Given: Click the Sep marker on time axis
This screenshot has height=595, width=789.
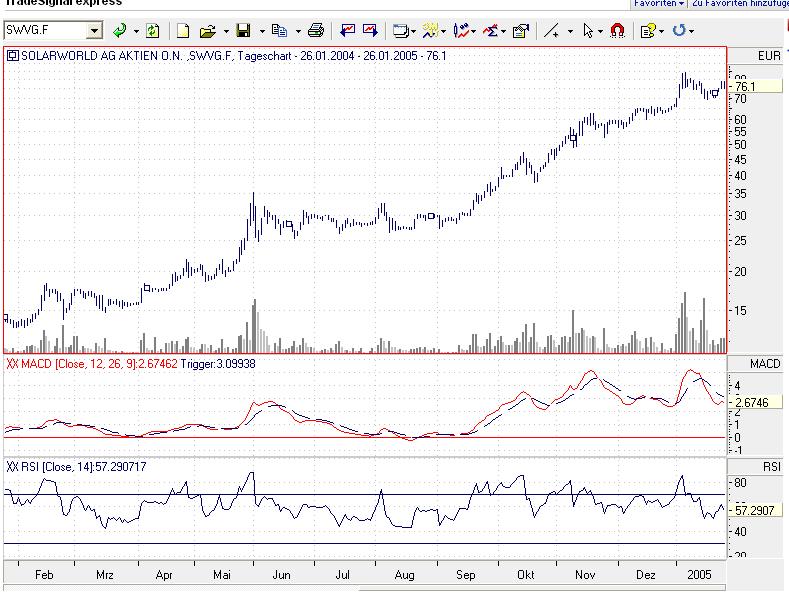Looking at the screenshot, I should tap(465, 574).
